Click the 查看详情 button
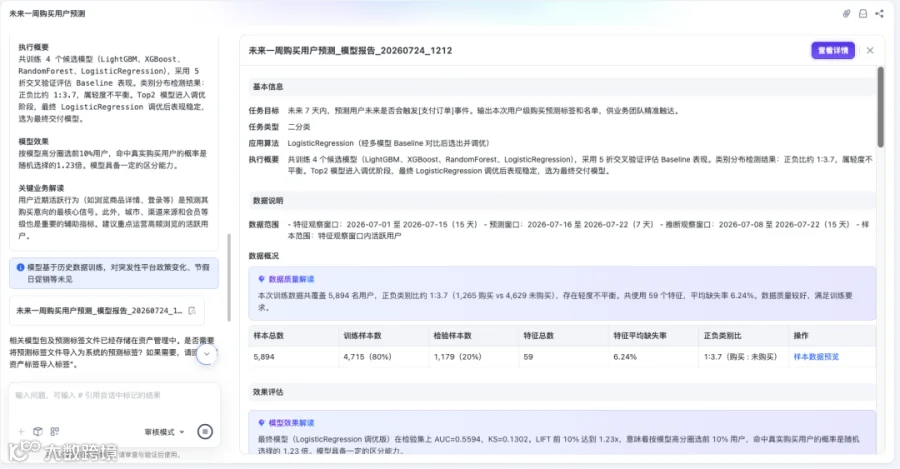The height and width of the screenshot is (469, 900). click(x=833, y=51)
